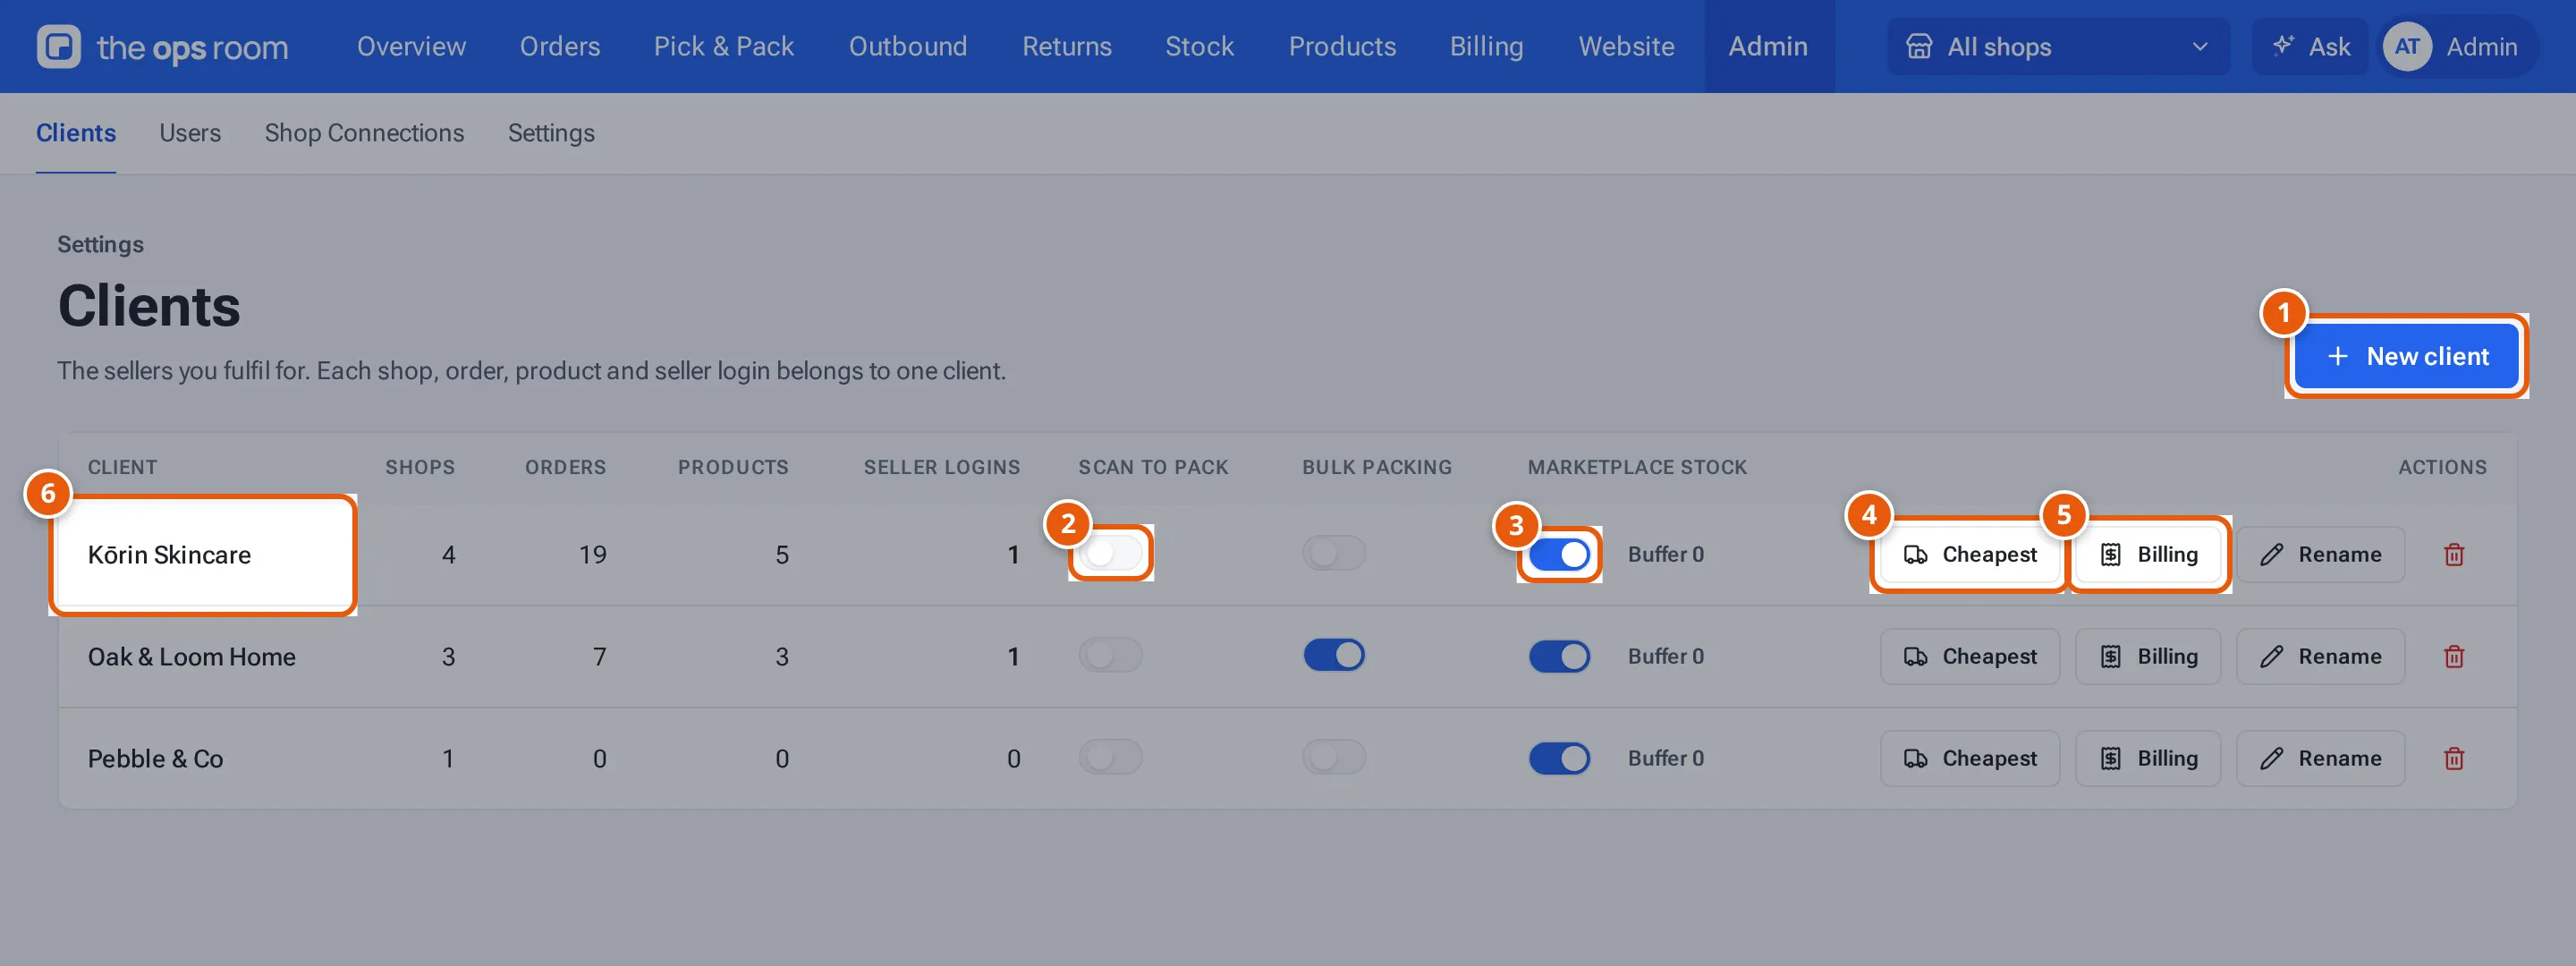
Task: Click trash icon for Pebble & Co
Action: point(2453,758)
